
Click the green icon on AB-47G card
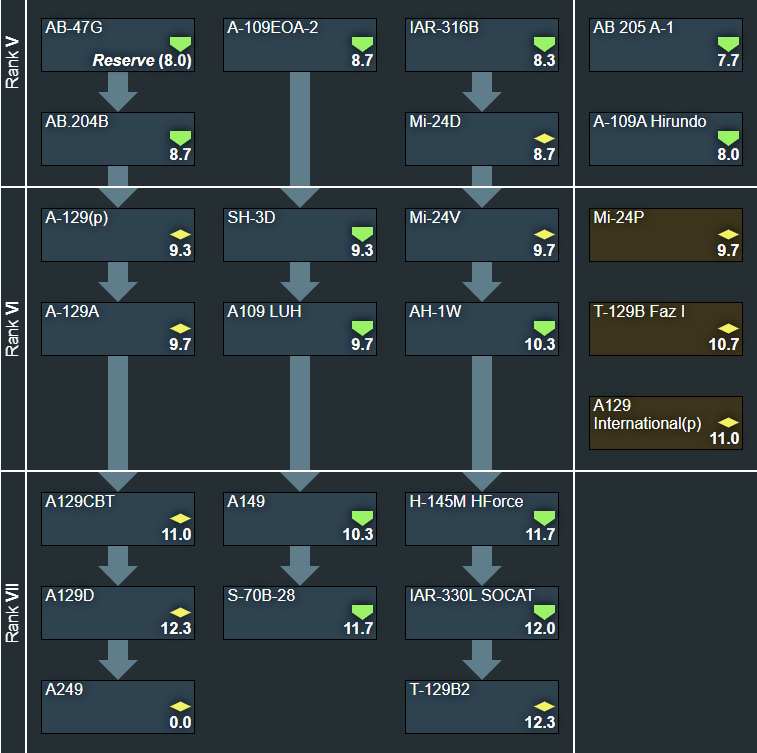coord(180,44)
